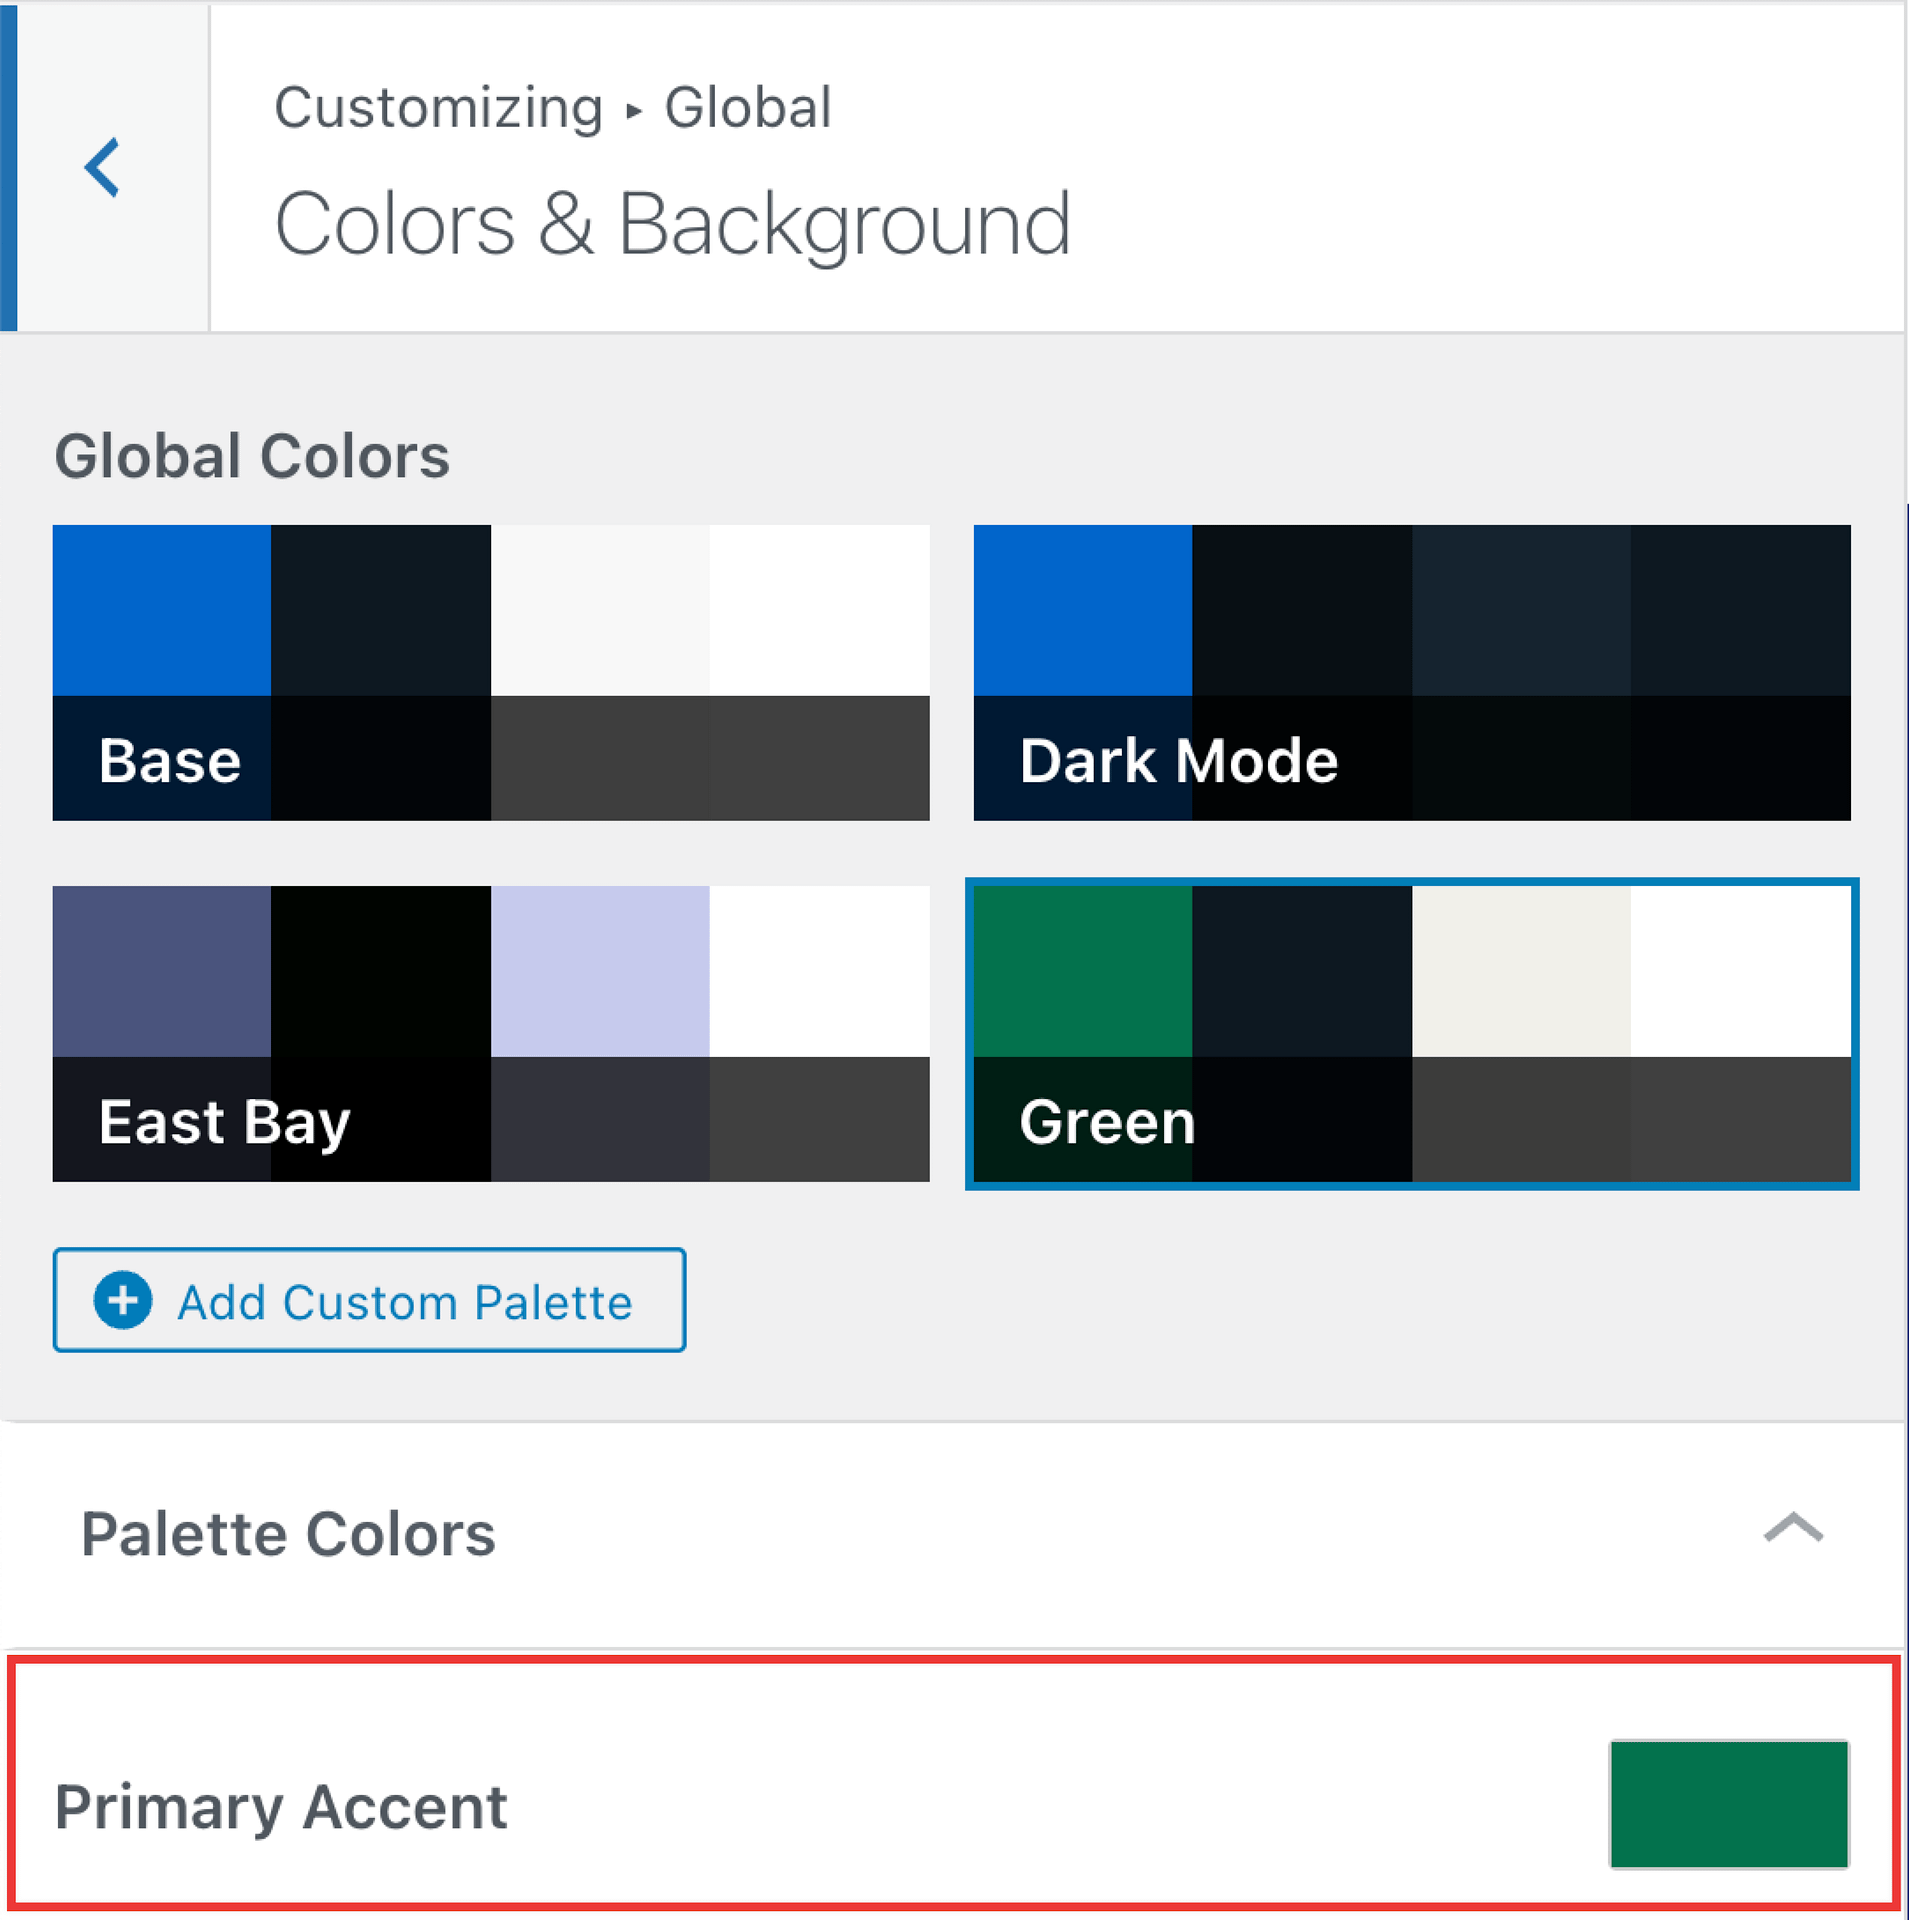The width and height of the screenshot is (1909, 1920).
Task: Click the Palette Colors heading
Action: [288, 1533]
